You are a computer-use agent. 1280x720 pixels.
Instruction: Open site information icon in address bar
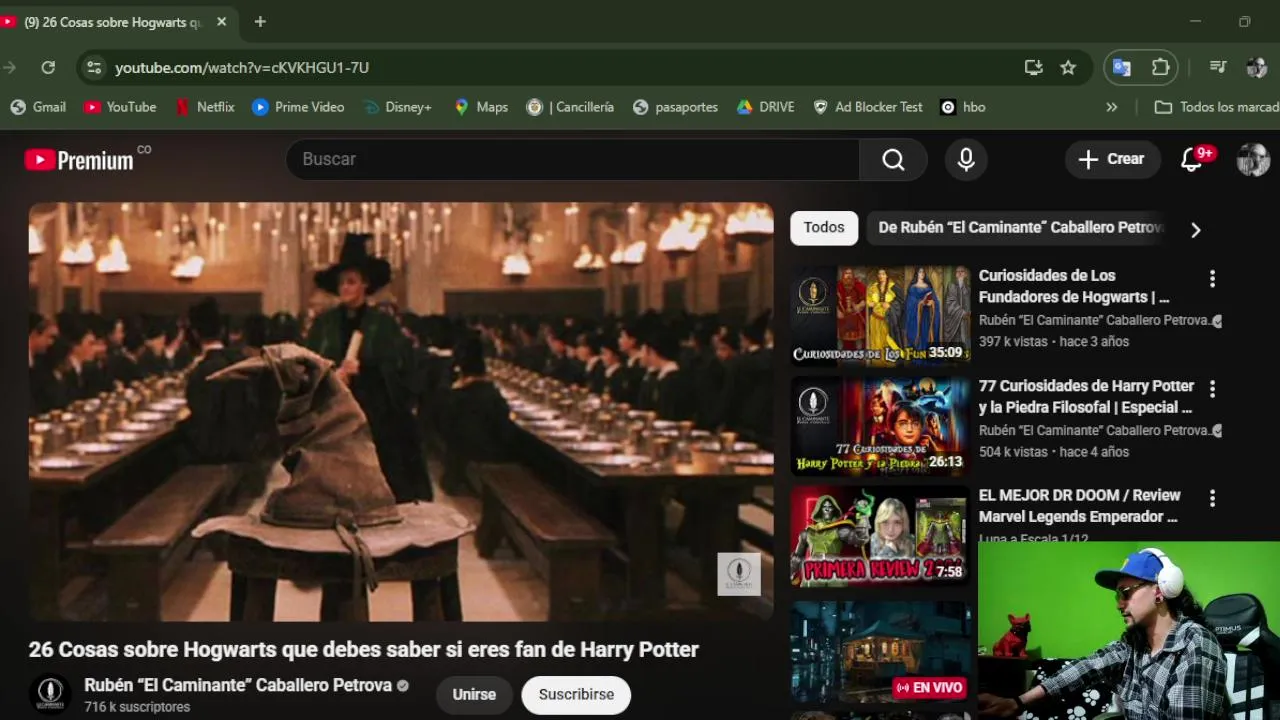(x=94, y=67)
